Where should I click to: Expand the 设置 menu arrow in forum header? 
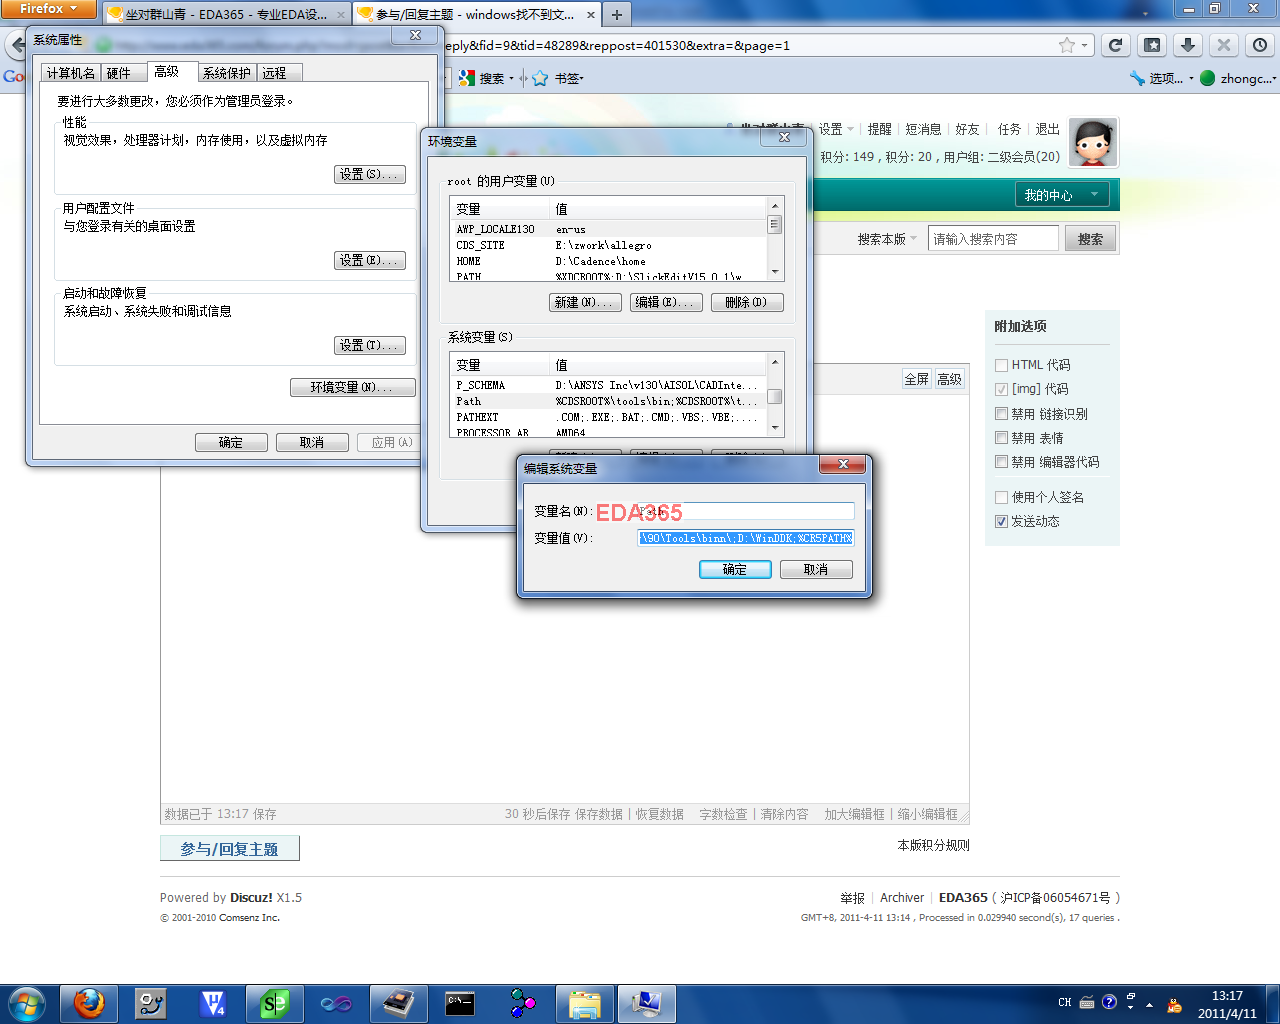(851, 129)
